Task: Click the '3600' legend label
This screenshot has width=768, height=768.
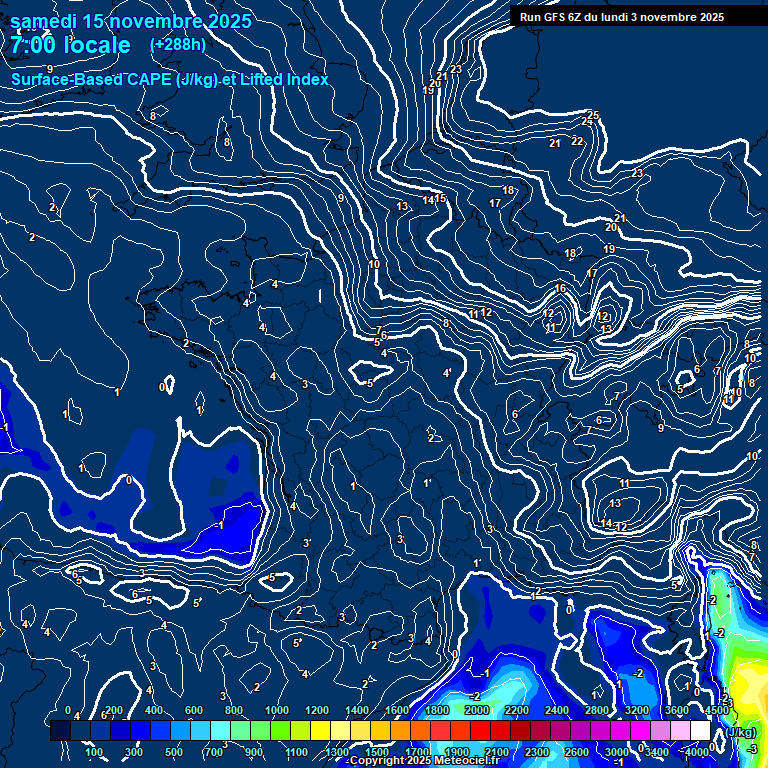Action: [677, 710]
